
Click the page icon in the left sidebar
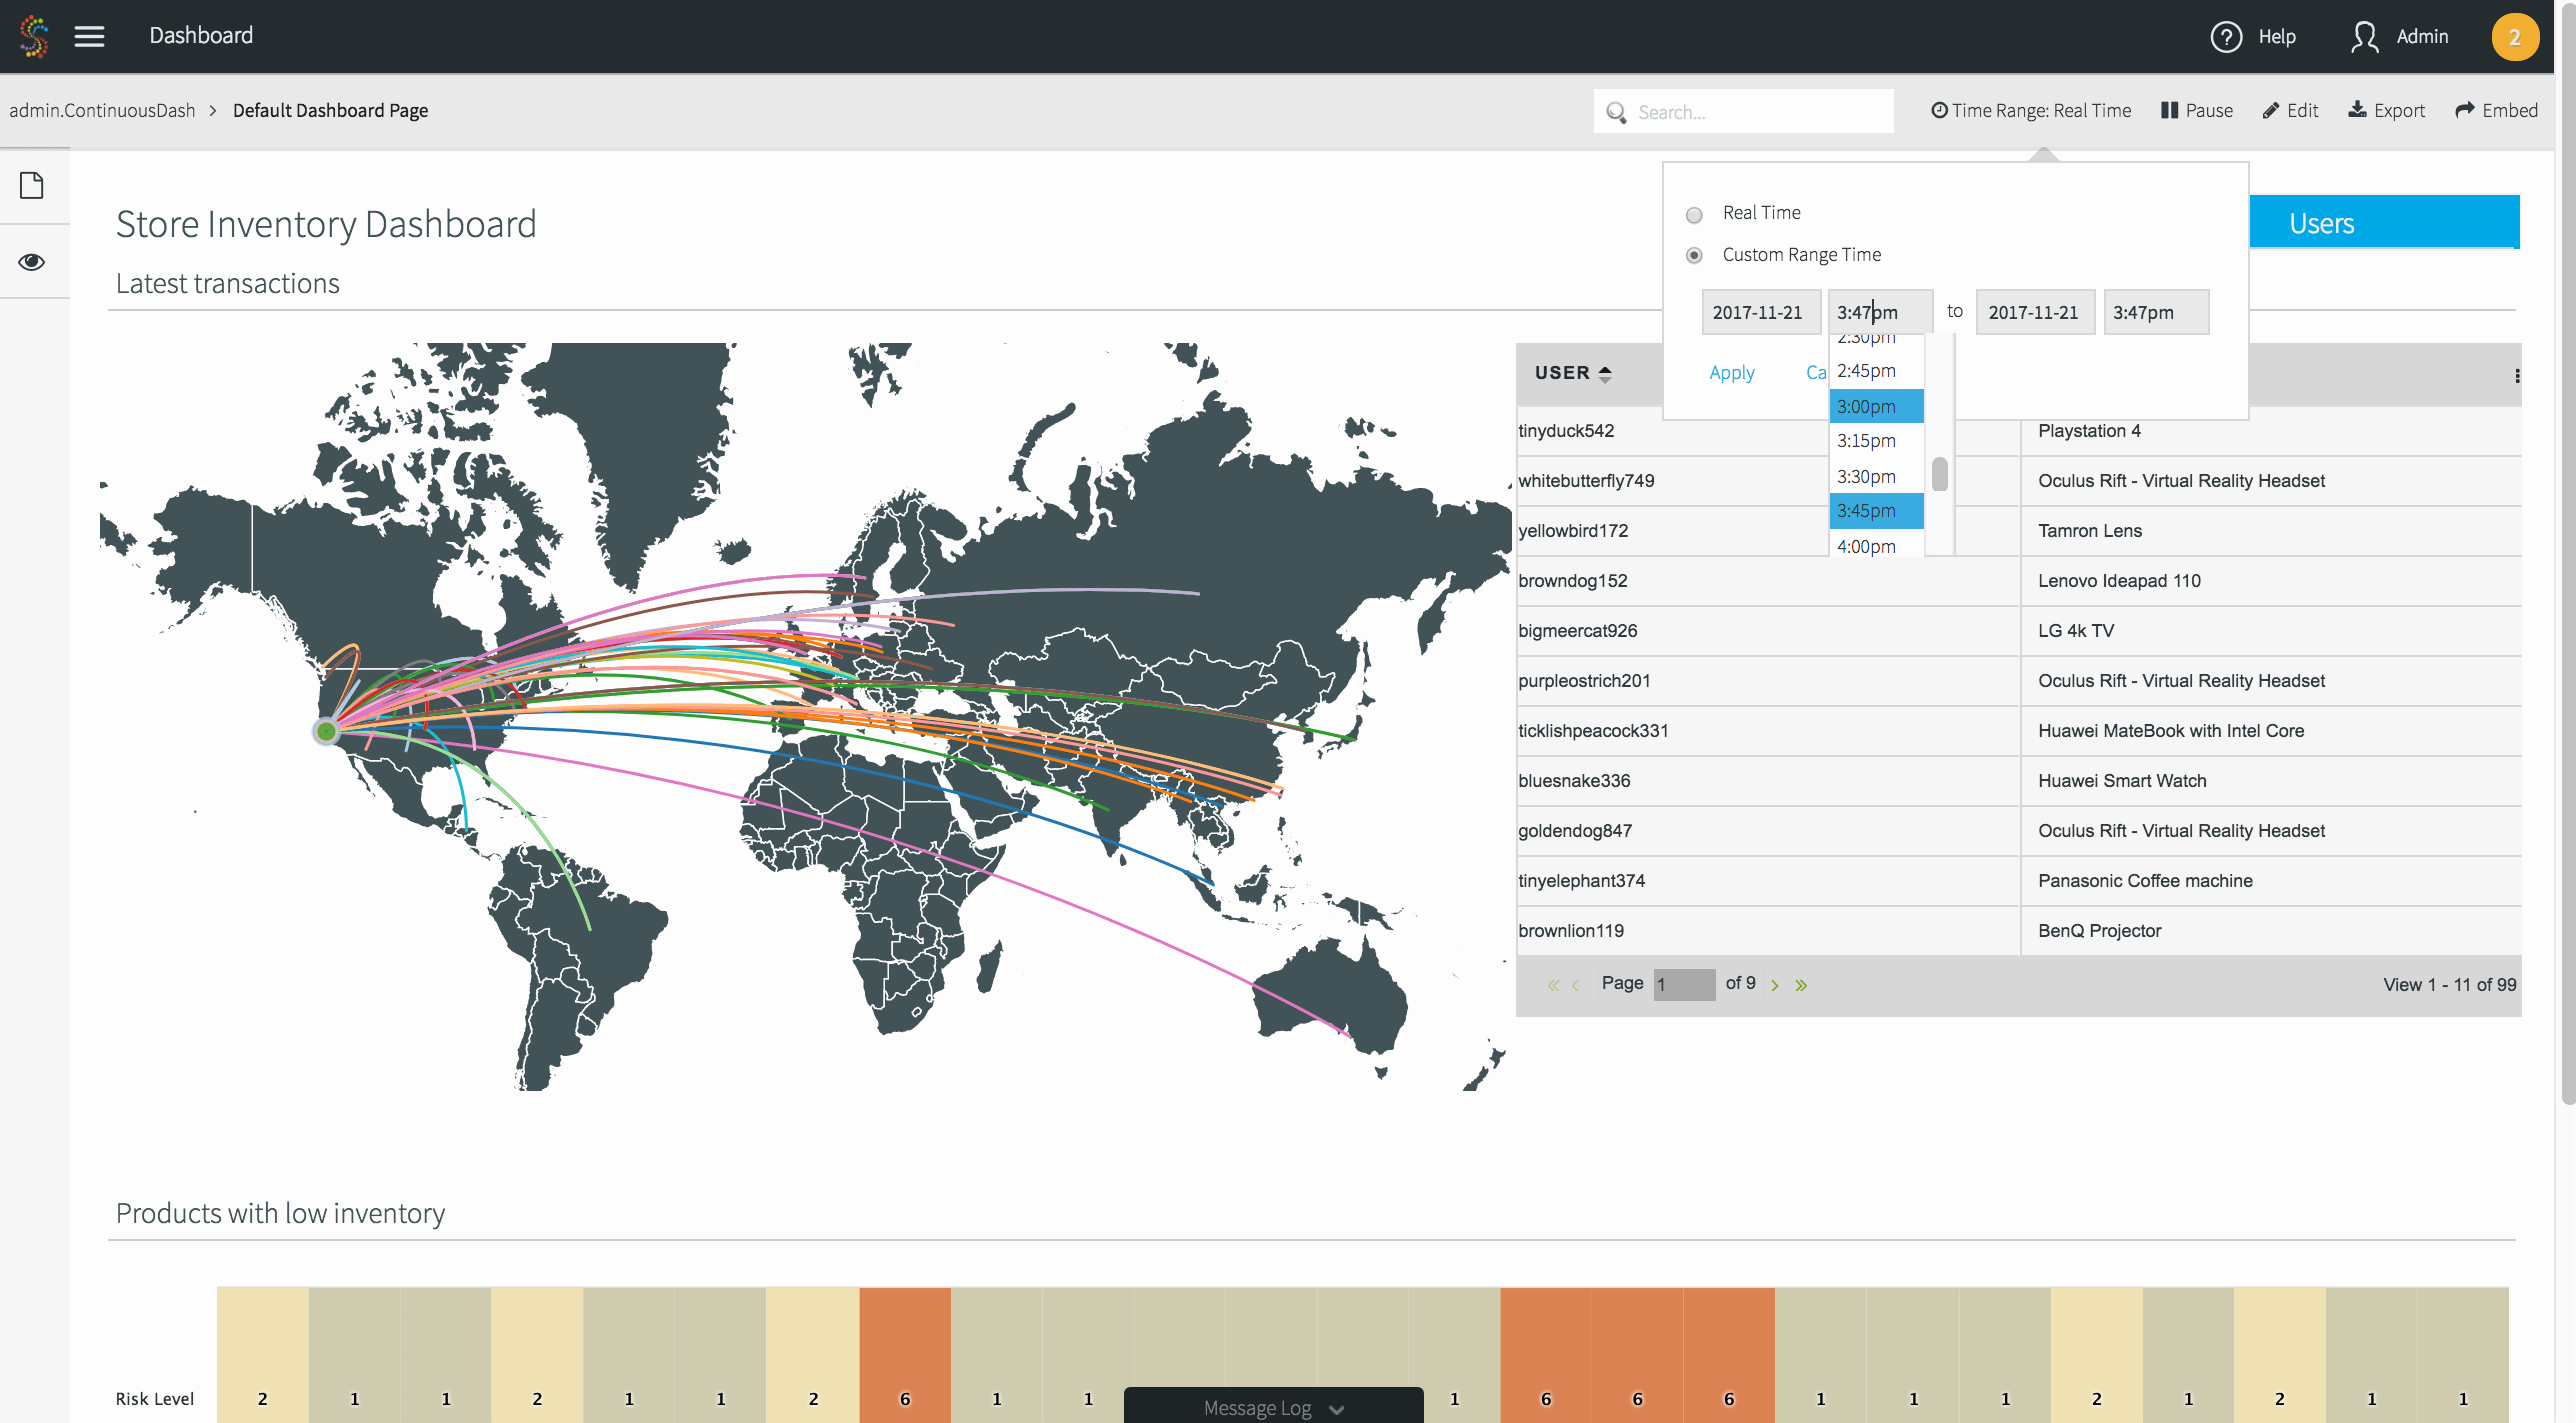33,185
